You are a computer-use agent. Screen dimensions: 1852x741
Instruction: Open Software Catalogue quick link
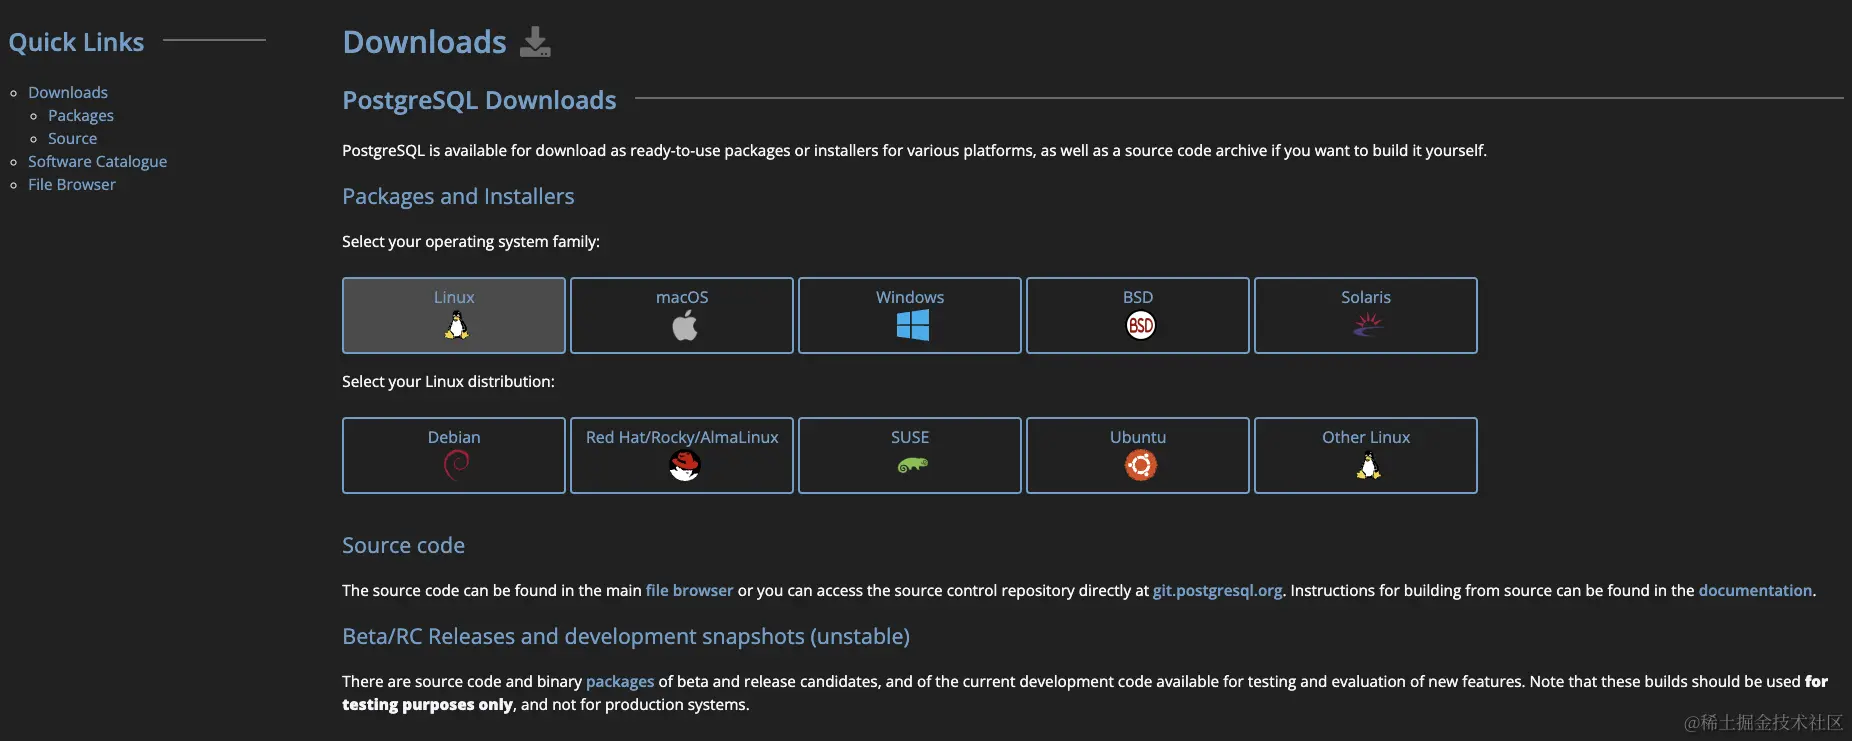98,161
